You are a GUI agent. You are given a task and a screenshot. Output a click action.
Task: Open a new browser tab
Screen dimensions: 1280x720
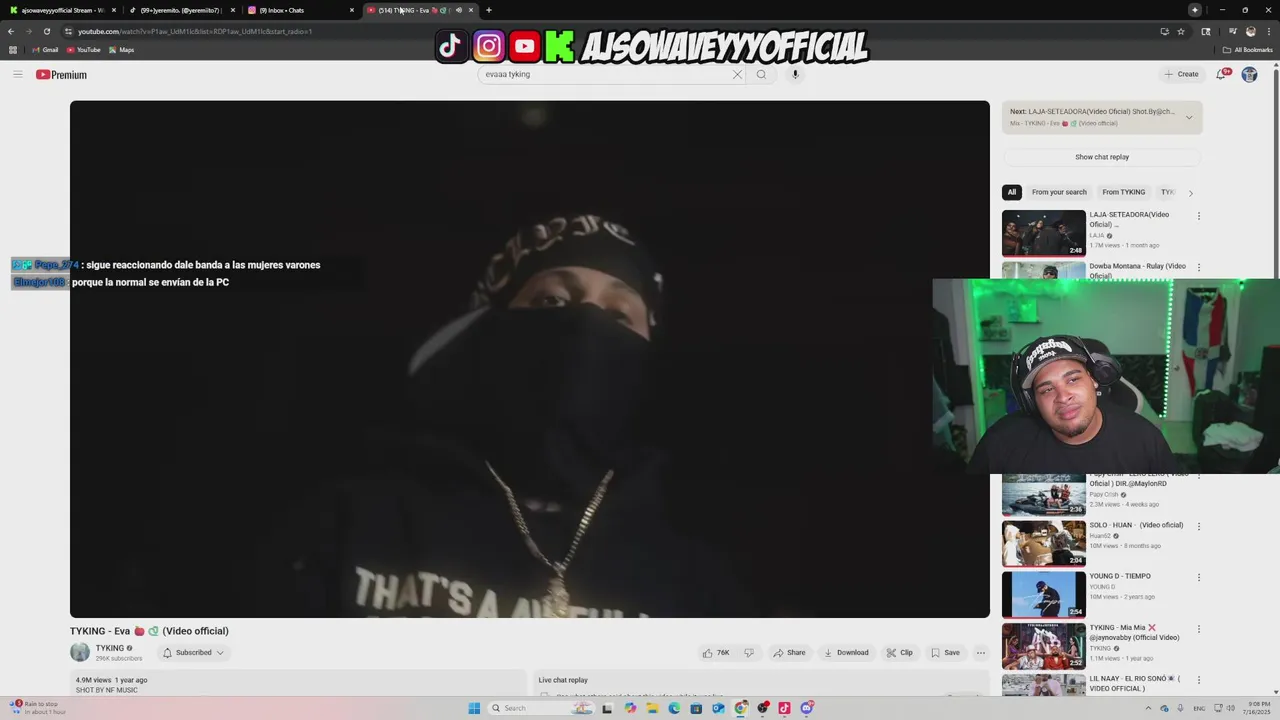click(x=488, y=10)
